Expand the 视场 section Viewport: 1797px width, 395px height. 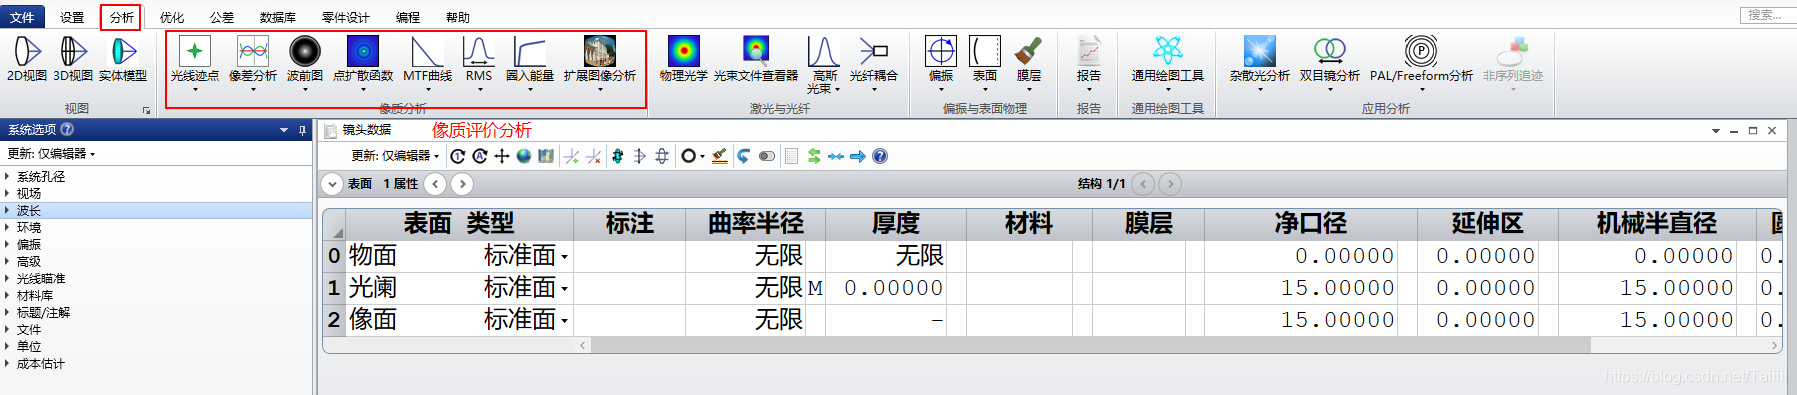(7, 193)
